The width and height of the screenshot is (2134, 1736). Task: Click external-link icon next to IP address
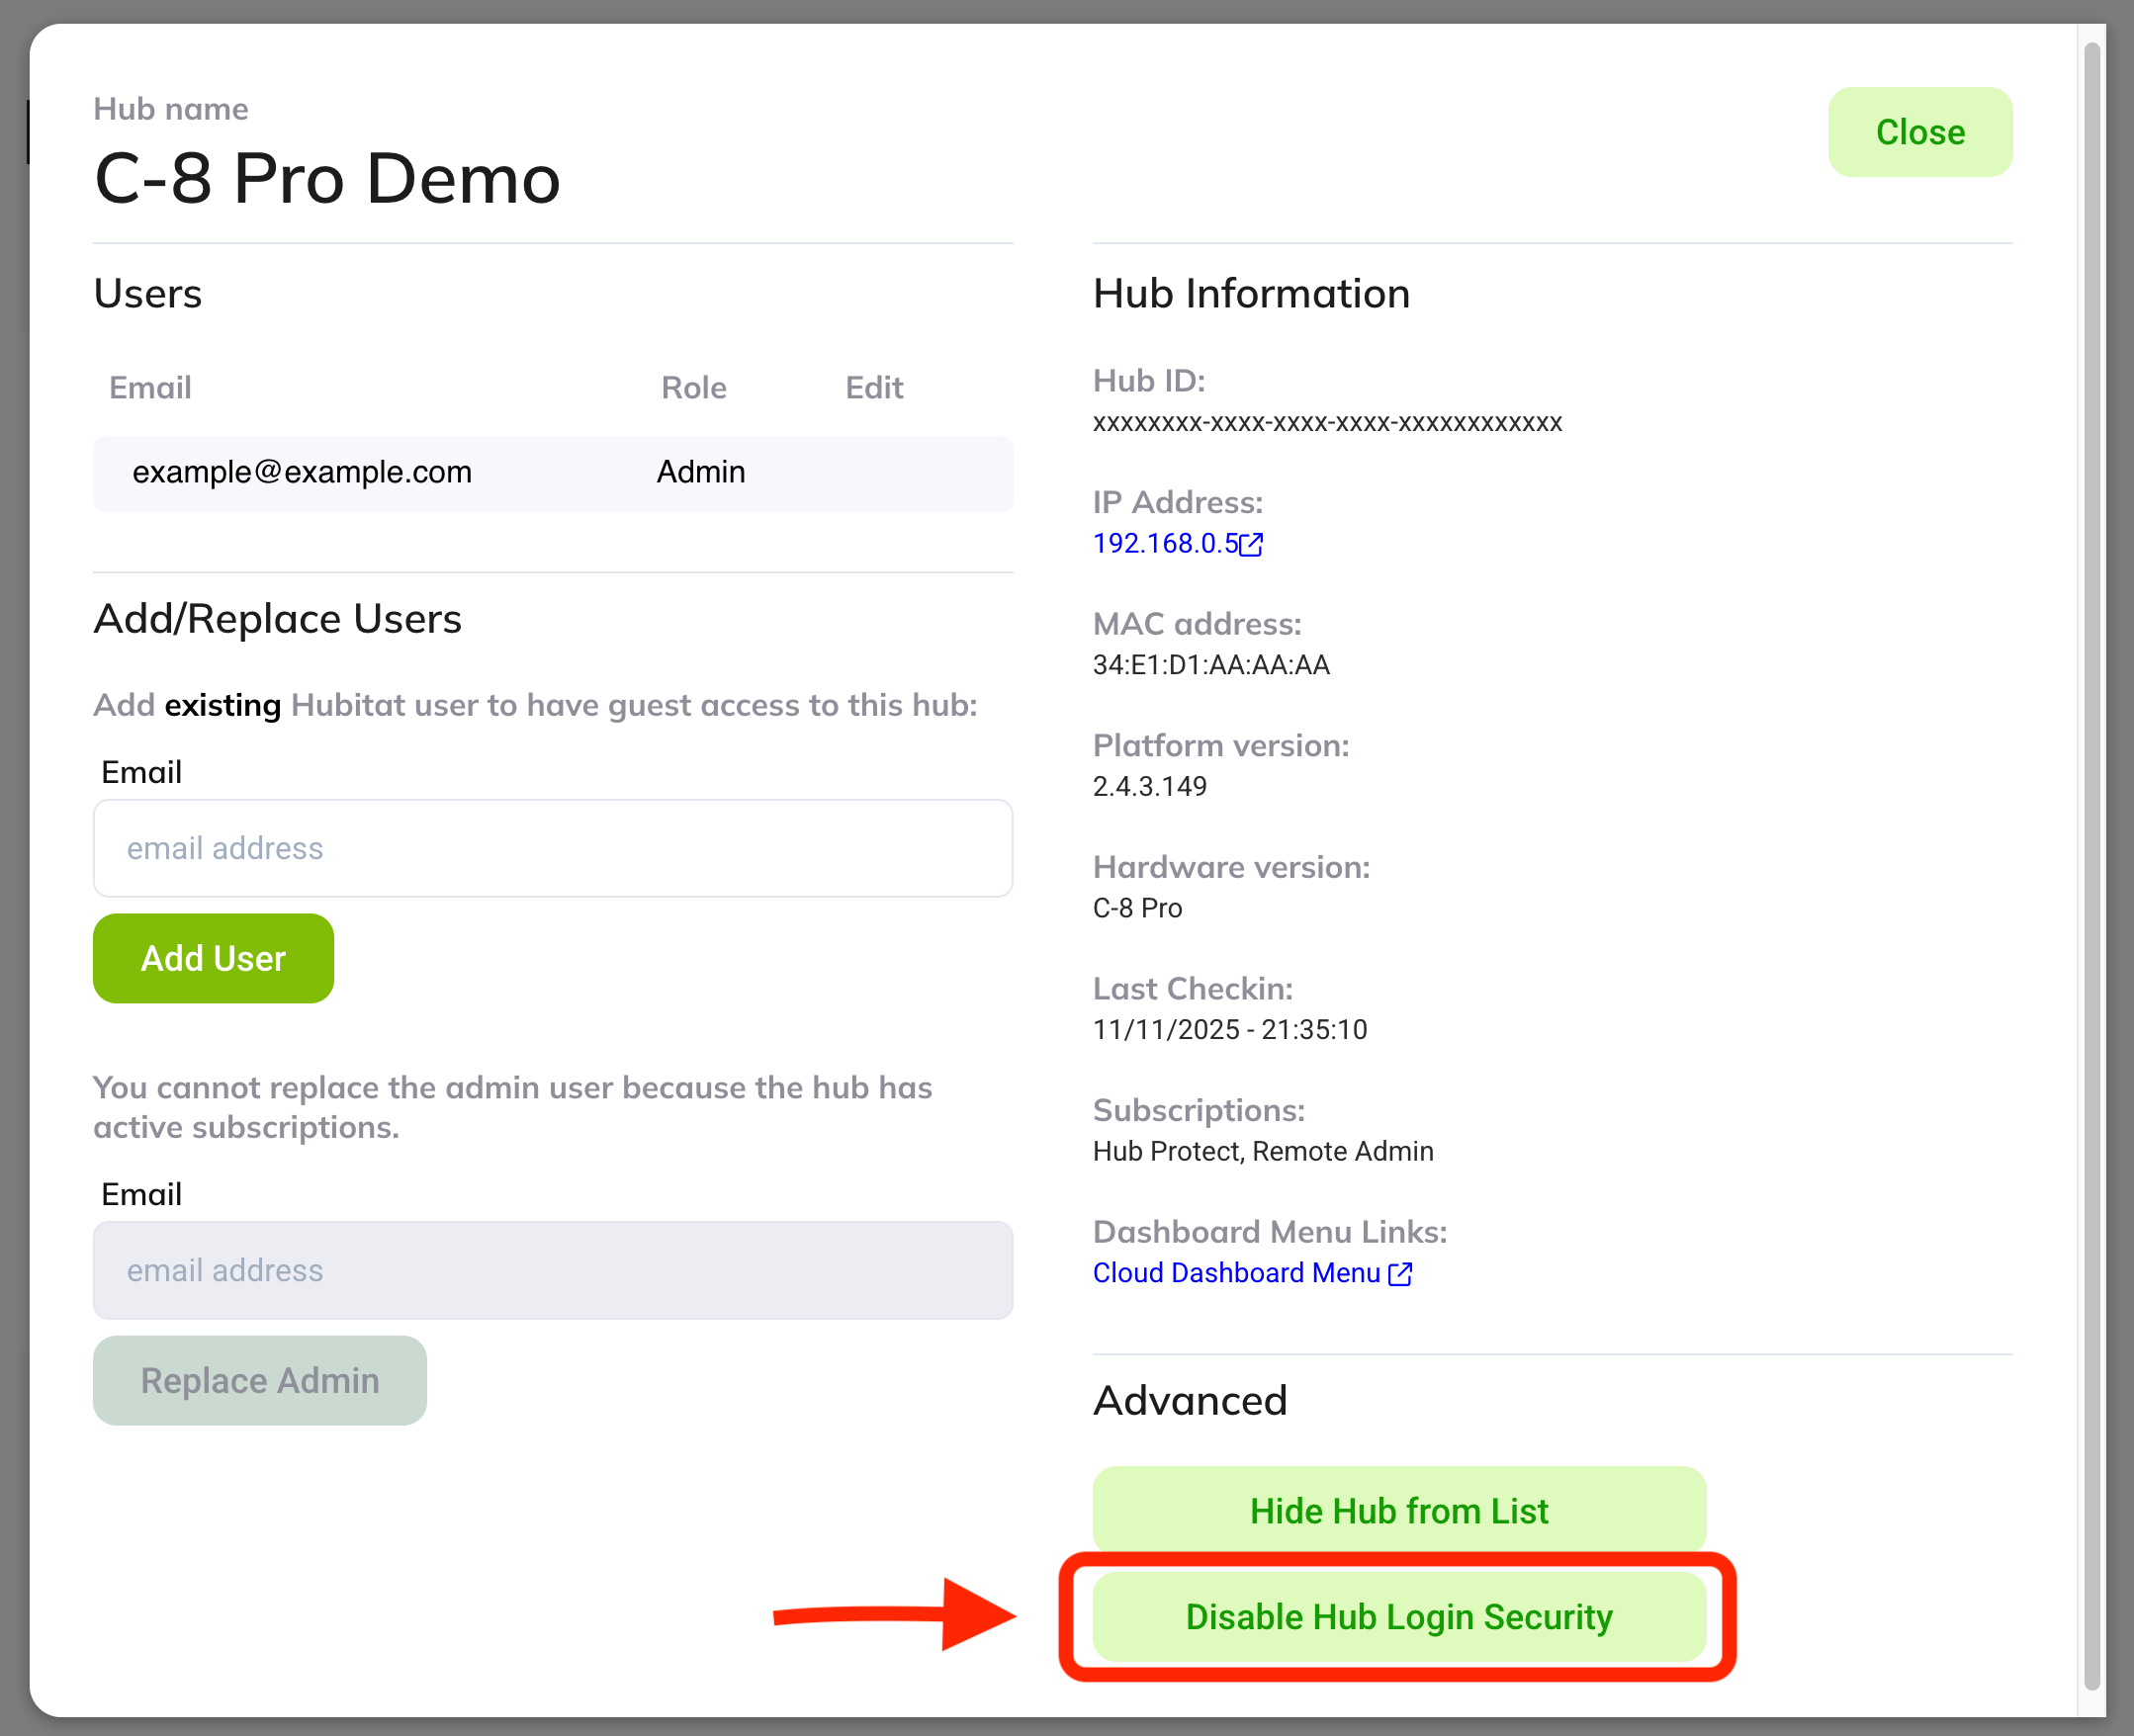[1251, 544]
